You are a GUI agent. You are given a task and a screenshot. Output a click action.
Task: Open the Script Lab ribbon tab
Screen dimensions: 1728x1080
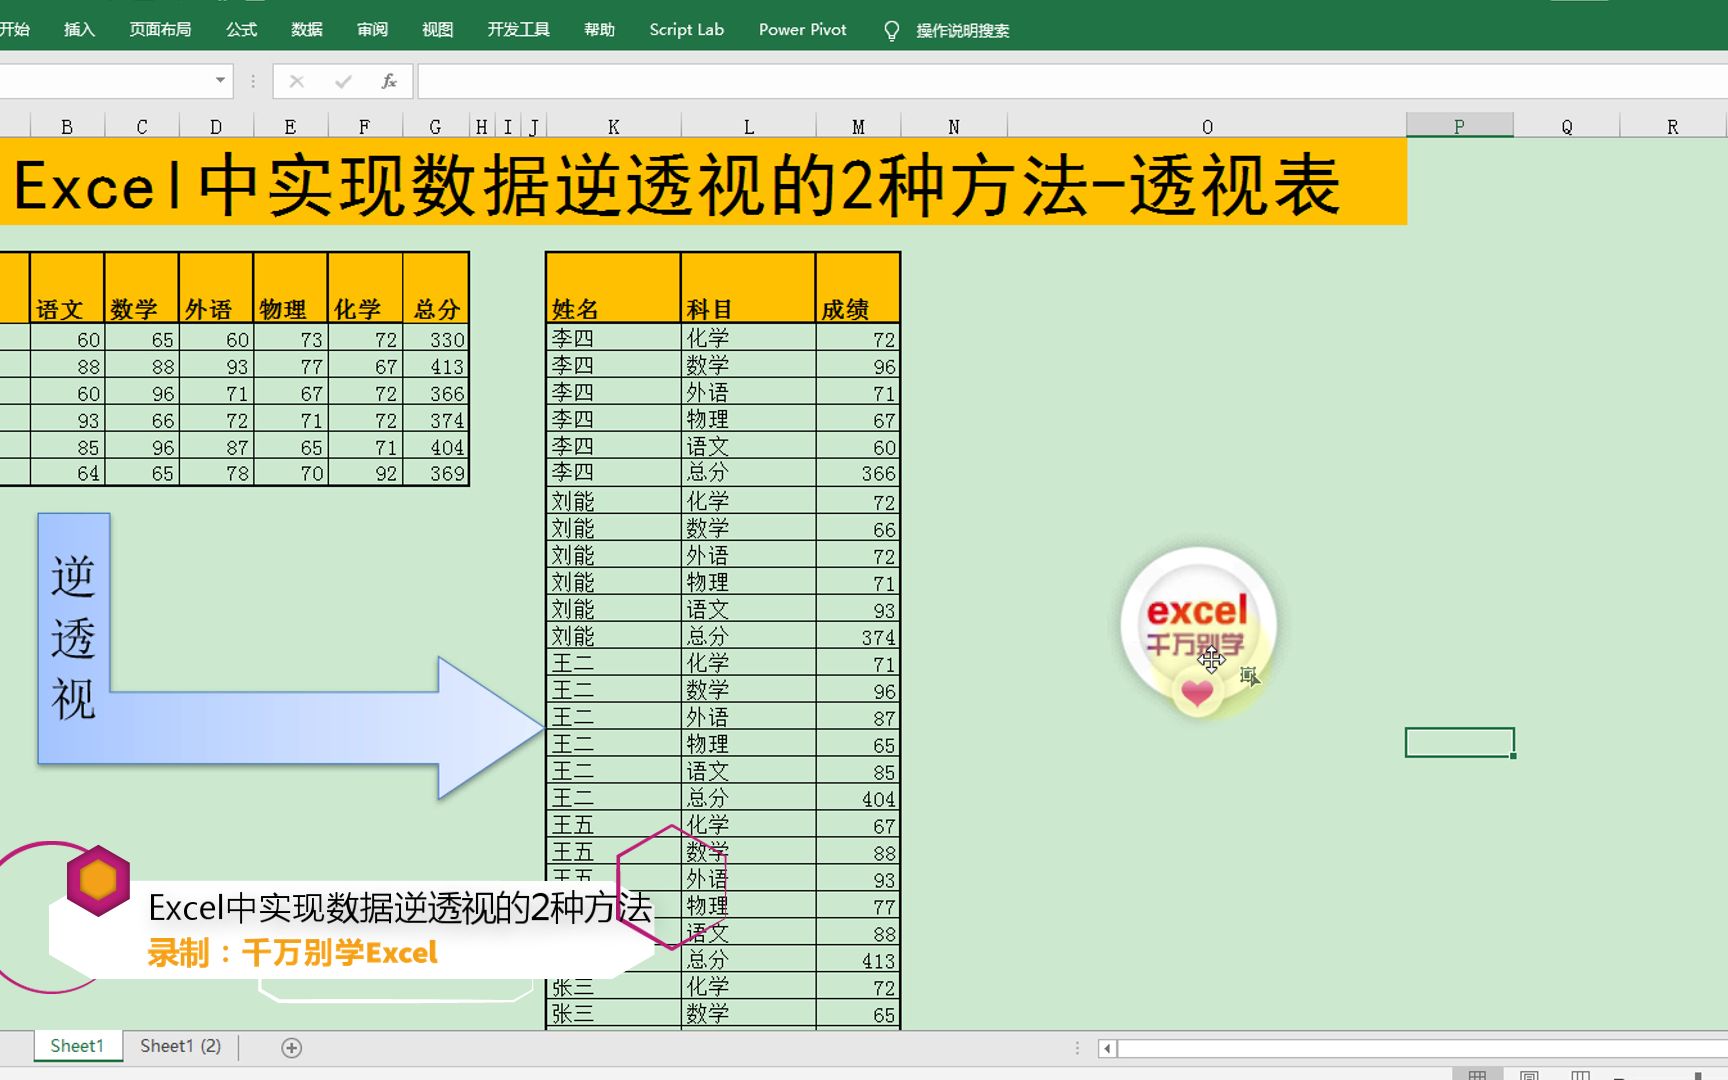[x=686, y=30]
